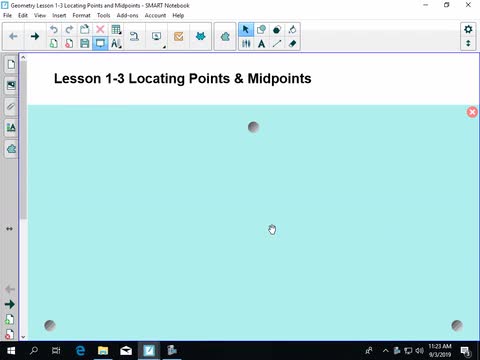This screenshot has height=360, width=480.
Task: Close the screen shade with red X
Action: coord(472,112)
